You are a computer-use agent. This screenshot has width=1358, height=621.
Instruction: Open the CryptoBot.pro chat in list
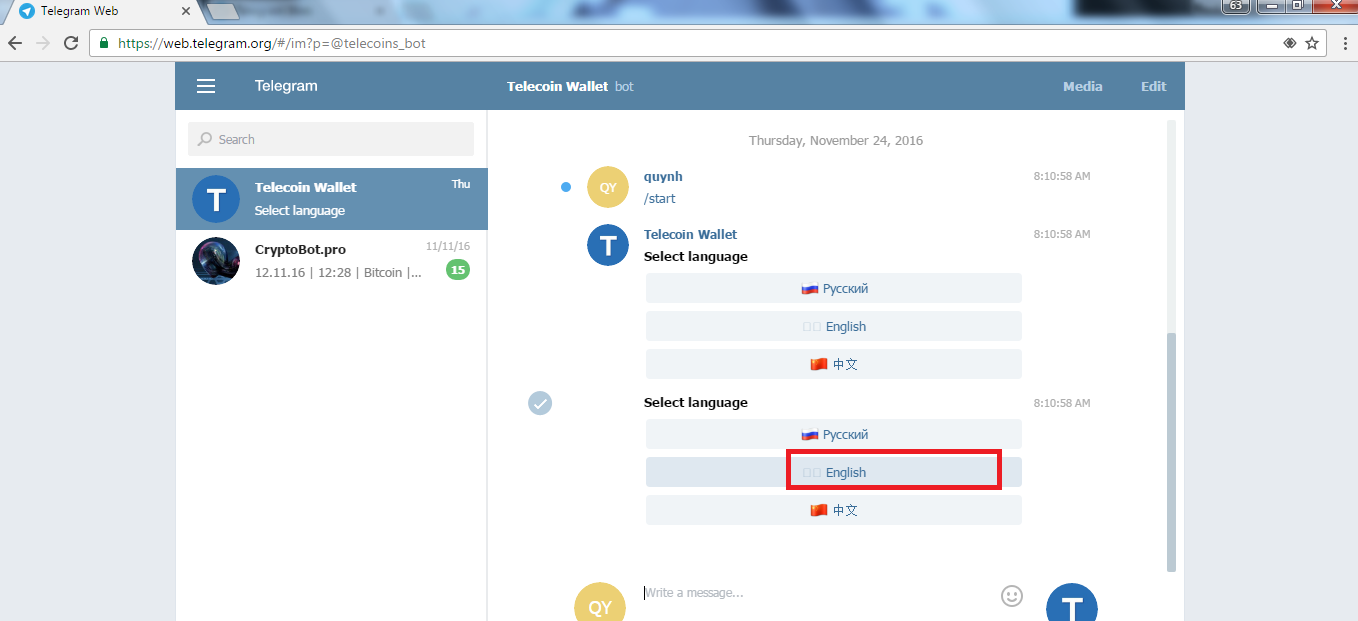click(x=332, y=261)
